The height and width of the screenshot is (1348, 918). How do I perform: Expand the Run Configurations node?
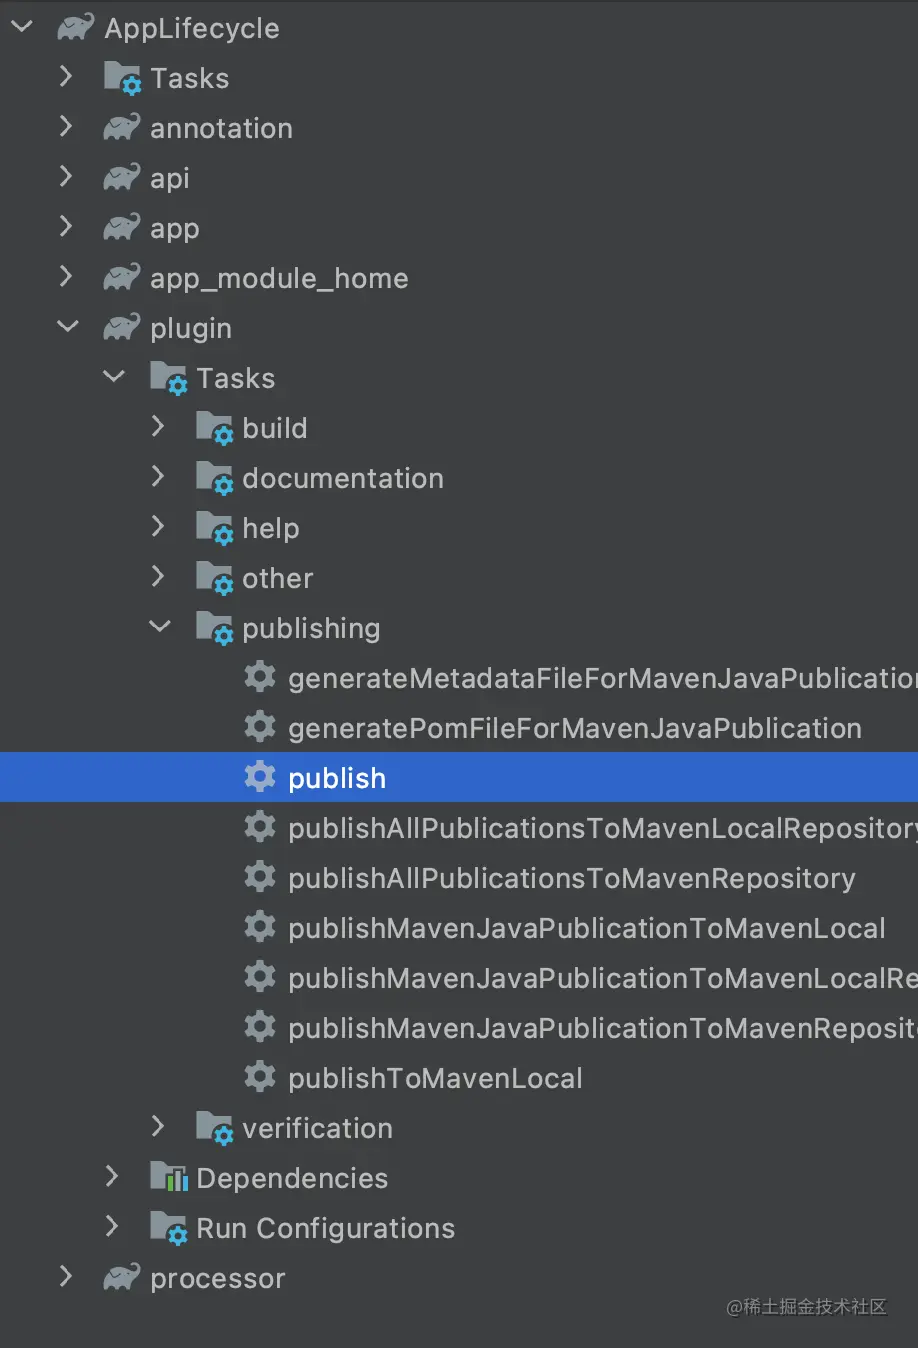[x=112, y=1226]
